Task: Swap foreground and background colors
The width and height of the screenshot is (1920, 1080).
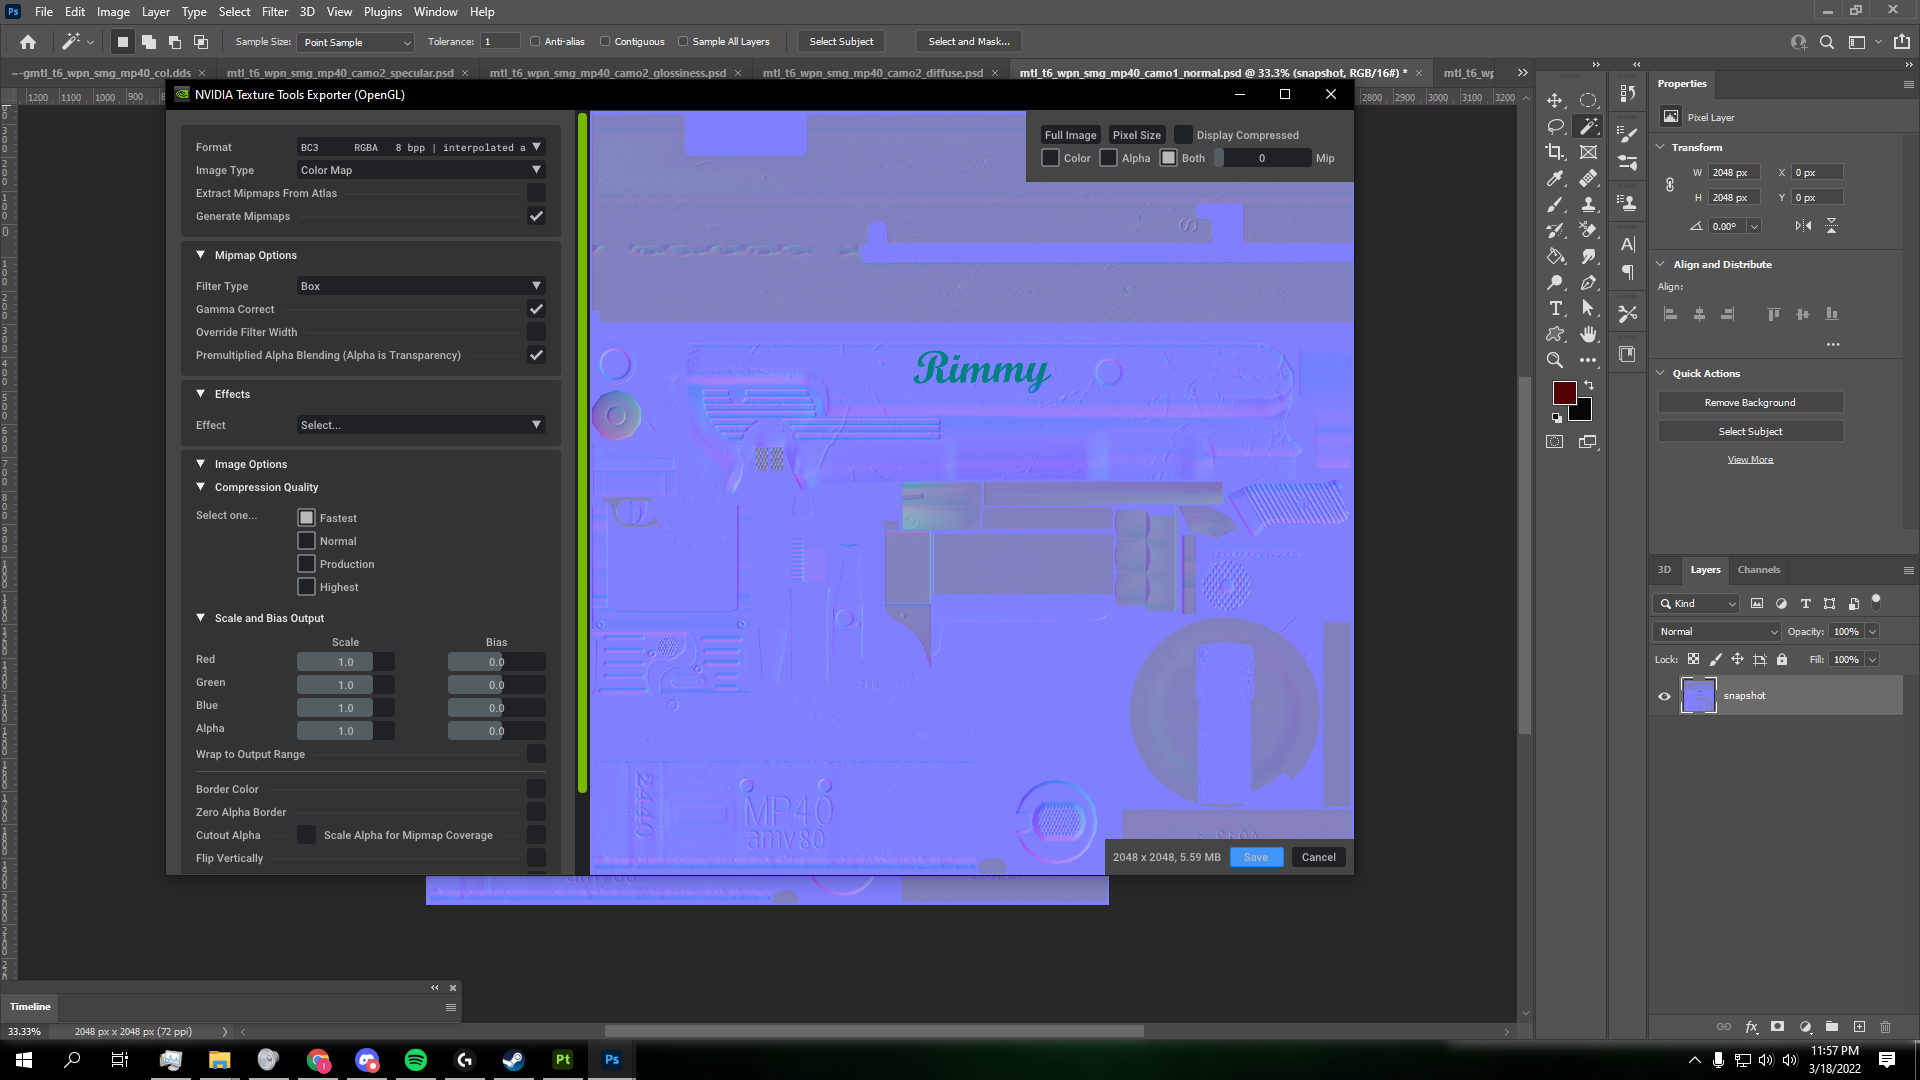Action: coord(1589,385)
